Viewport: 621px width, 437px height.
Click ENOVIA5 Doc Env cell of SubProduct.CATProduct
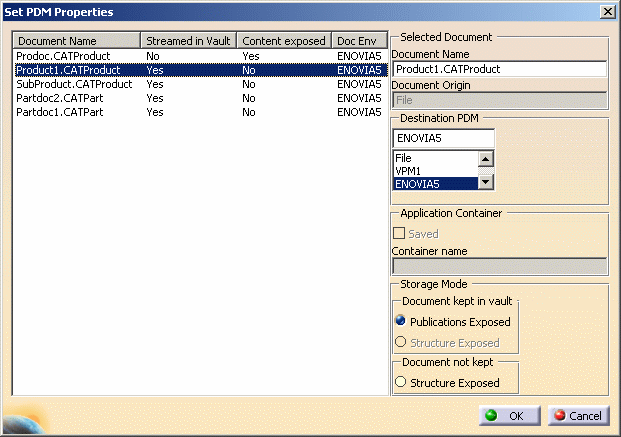359,84
